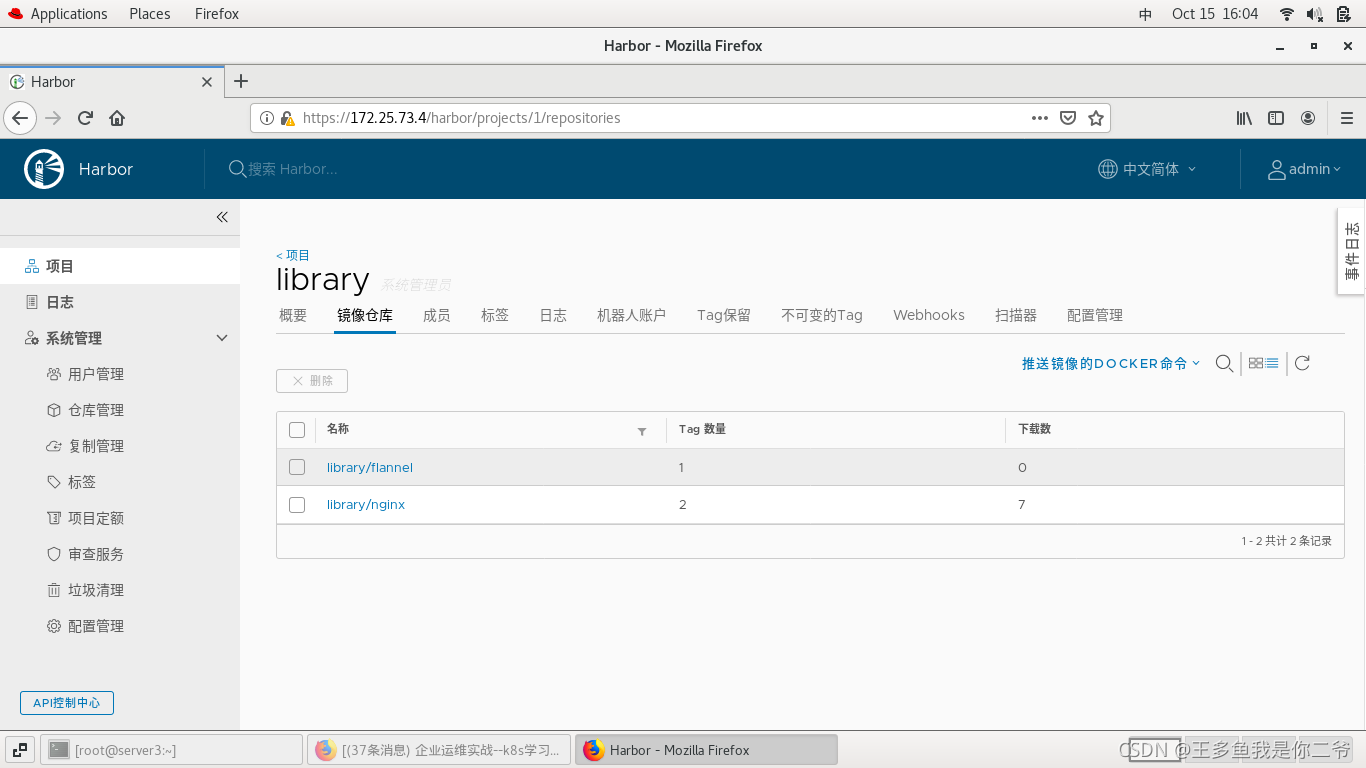The width and height of the screenshot is (1366, 768).
Task: Click the search magnifier in the Harbor header
Action: click(237, 169)
